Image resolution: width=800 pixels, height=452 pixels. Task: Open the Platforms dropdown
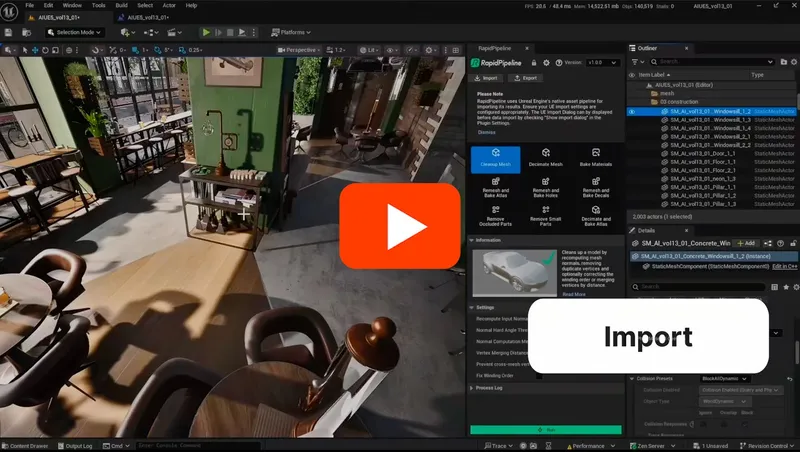pyautogui.click(x=291, y=32)
